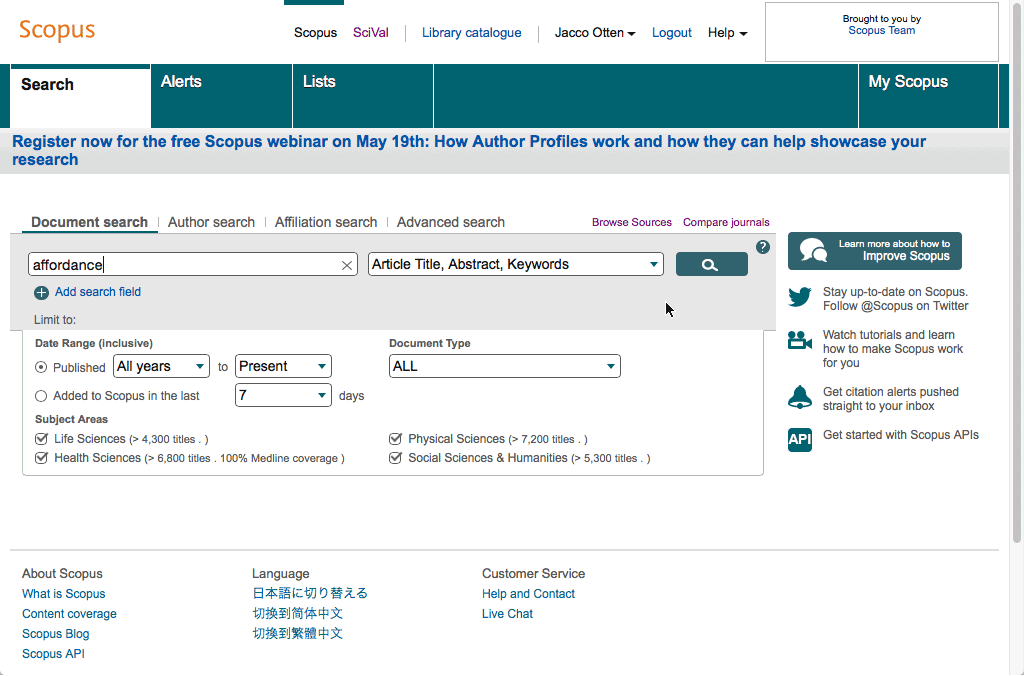The width and height of the screenshot is (1024, 676).
Task: Open the 'All years' start date dropdown
Action: [x=161, y=367]
